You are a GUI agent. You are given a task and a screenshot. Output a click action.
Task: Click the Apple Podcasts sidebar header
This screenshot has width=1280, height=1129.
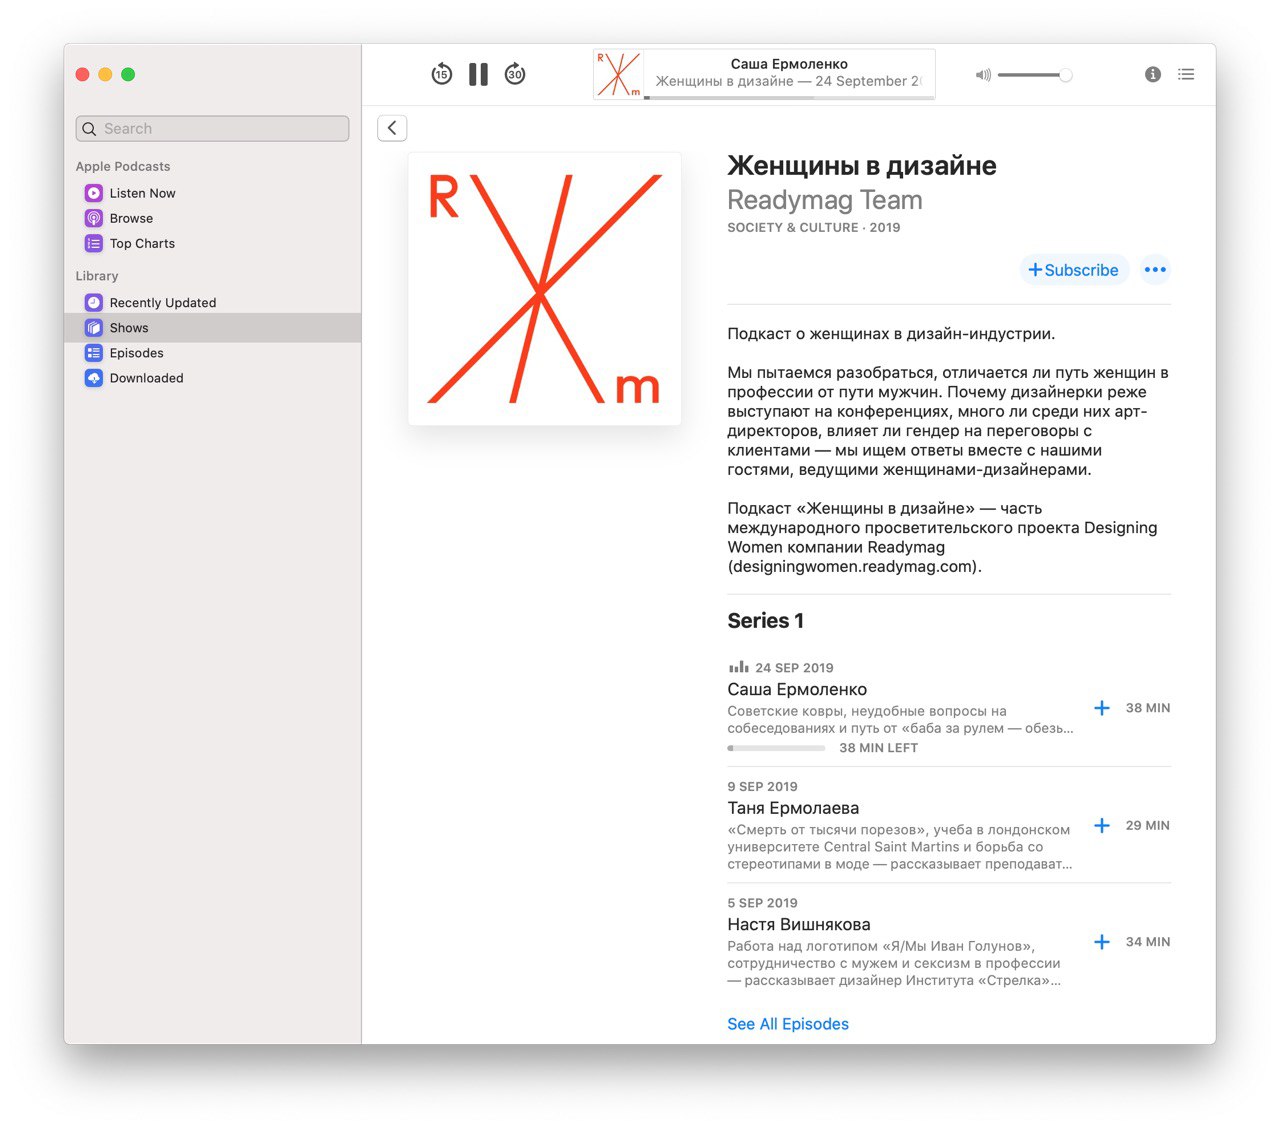pyautogui.click(x=123, y=167)
